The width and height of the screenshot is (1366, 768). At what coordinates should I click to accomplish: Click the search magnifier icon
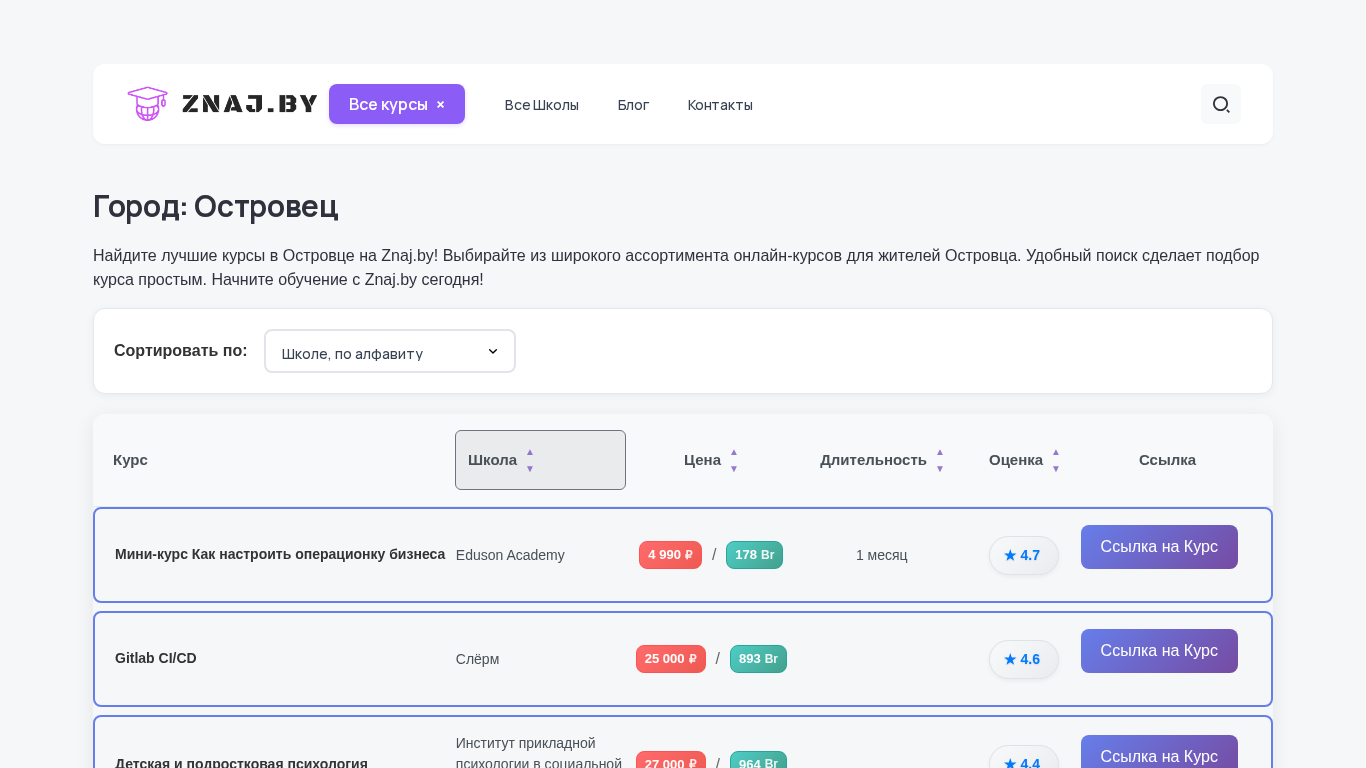(1220, 104)
